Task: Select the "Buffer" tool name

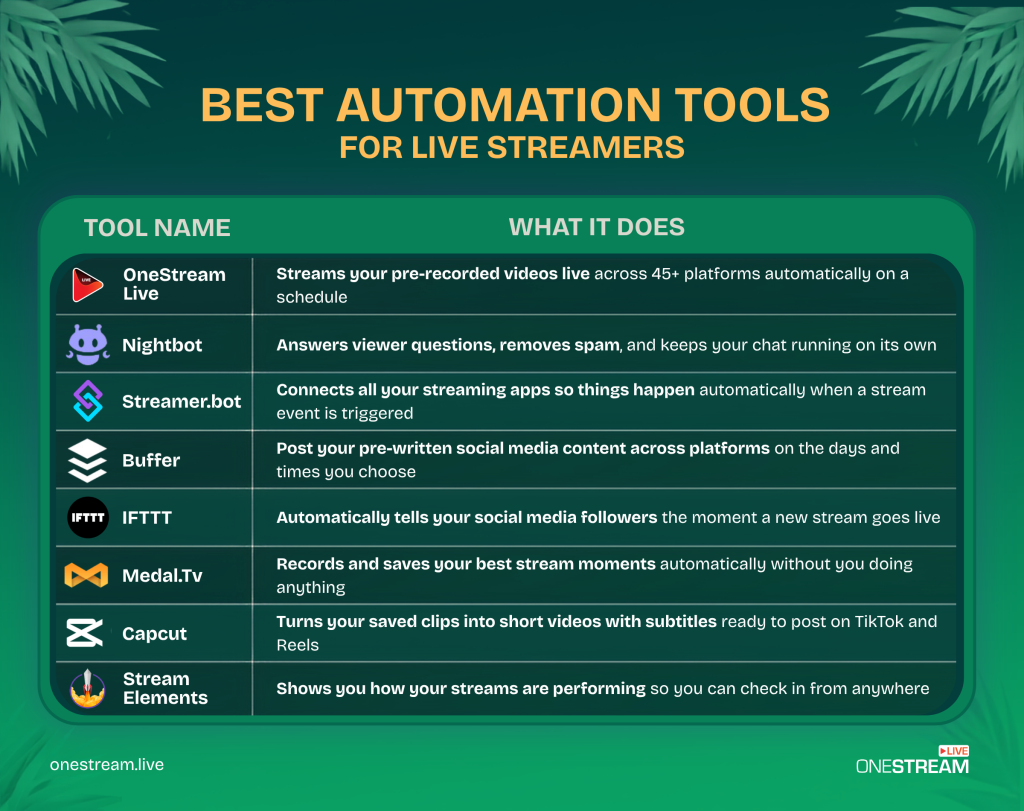Action: pyautogui.click(x=151, y=460)
